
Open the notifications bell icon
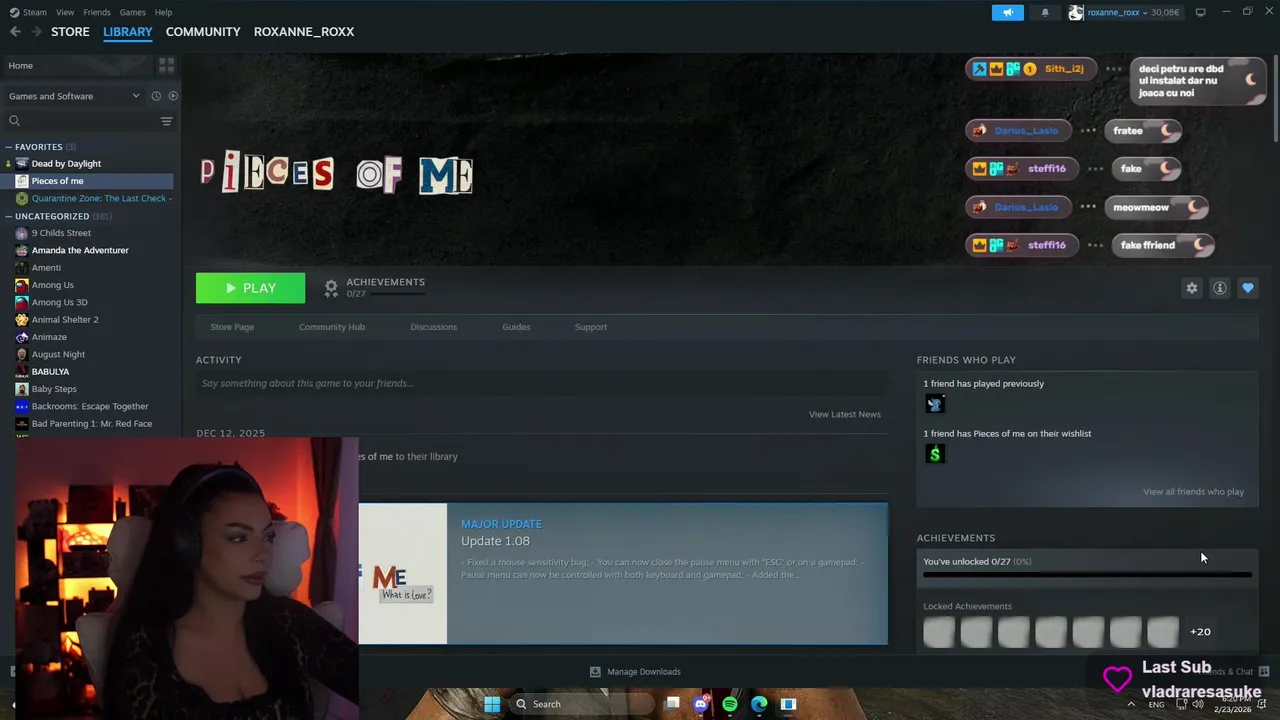click(1045, 12)
